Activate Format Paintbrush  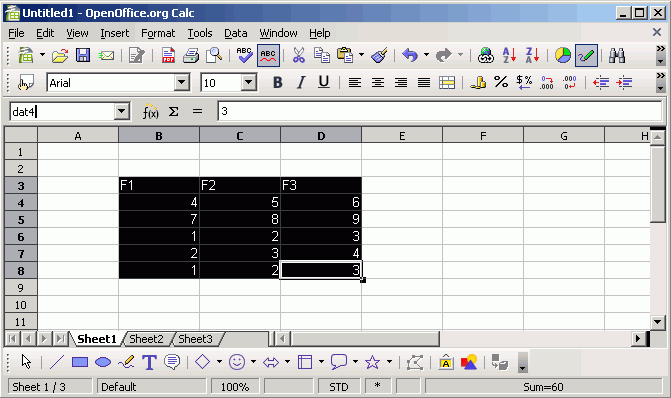(x=379, y=56)
